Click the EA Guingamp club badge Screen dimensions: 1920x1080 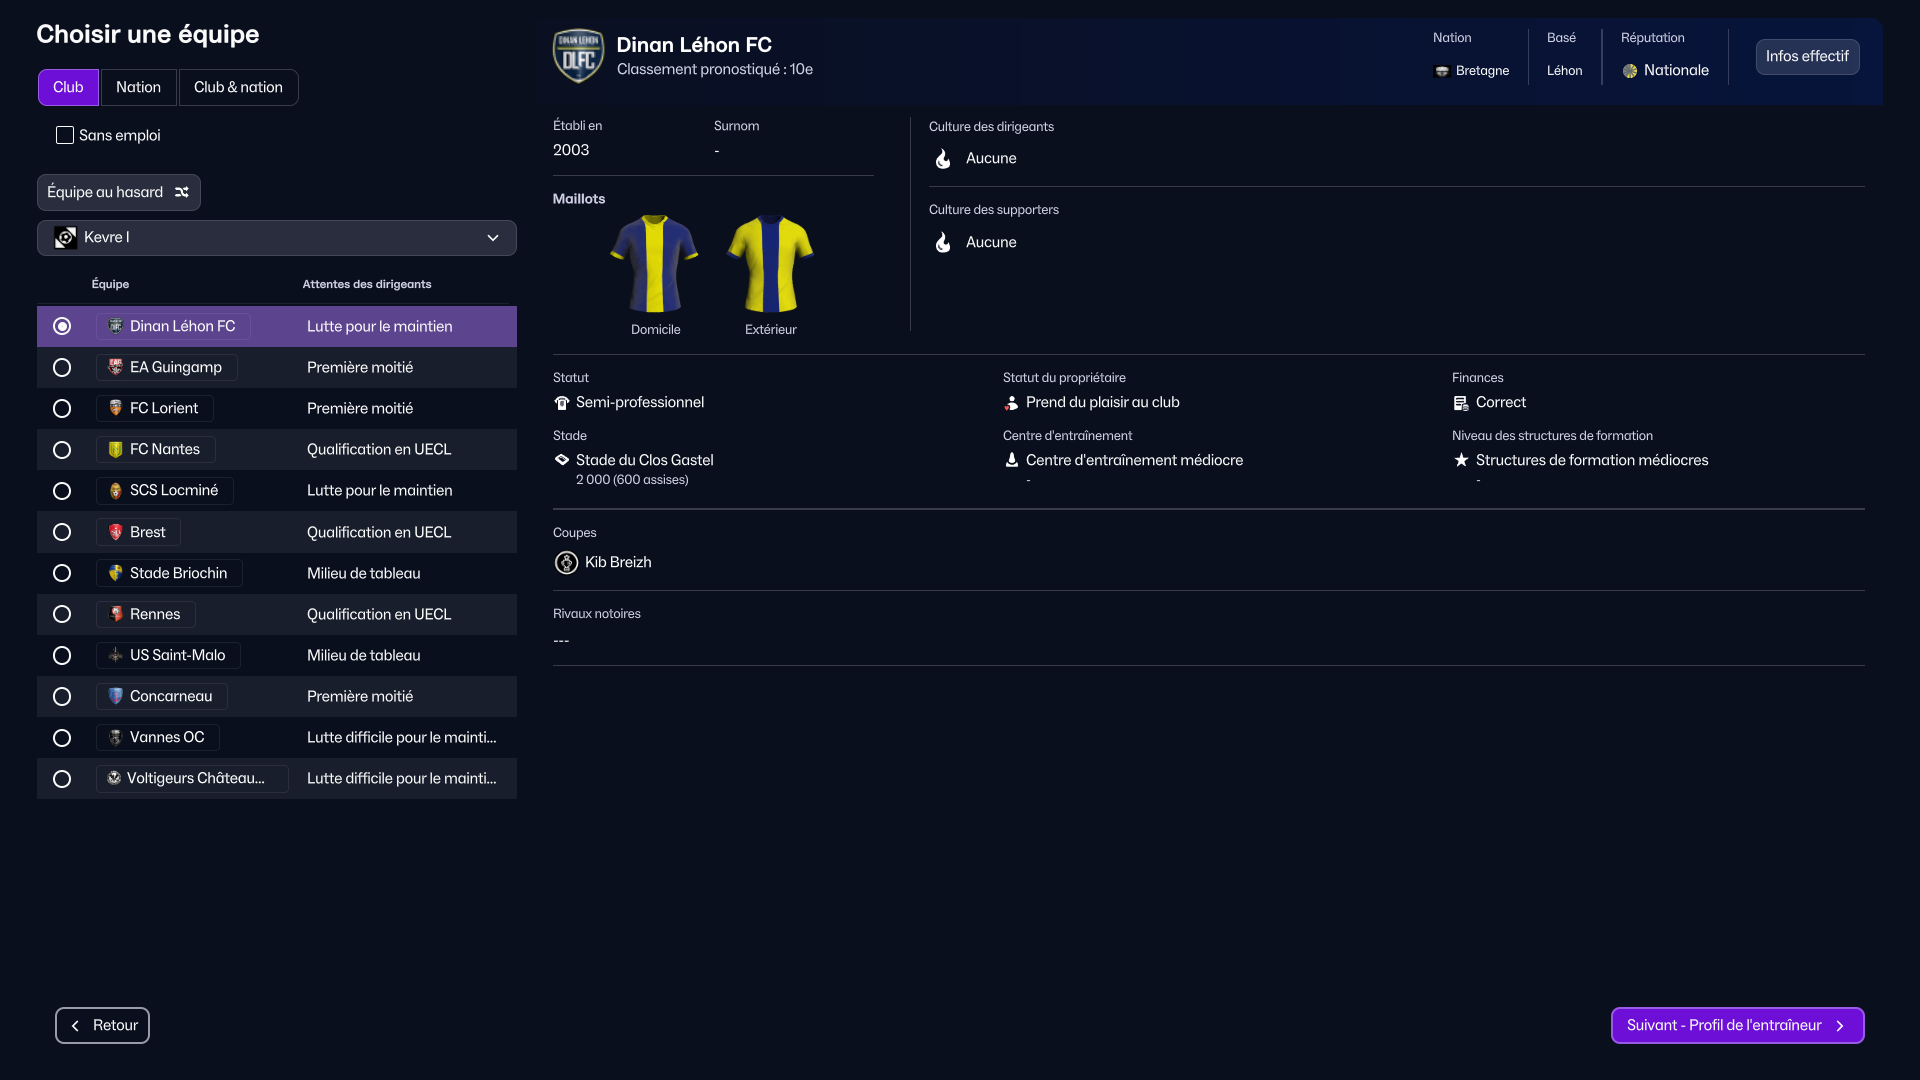(x=115, y=367)
